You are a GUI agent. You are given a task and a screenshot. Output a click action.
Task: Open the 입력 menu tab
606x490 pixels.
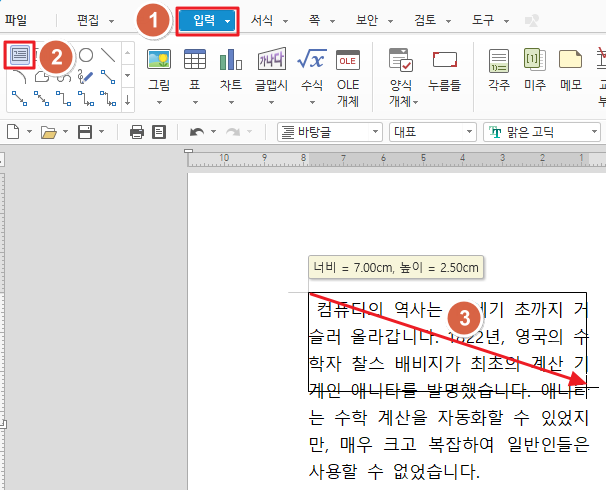(x=204, y=20)
